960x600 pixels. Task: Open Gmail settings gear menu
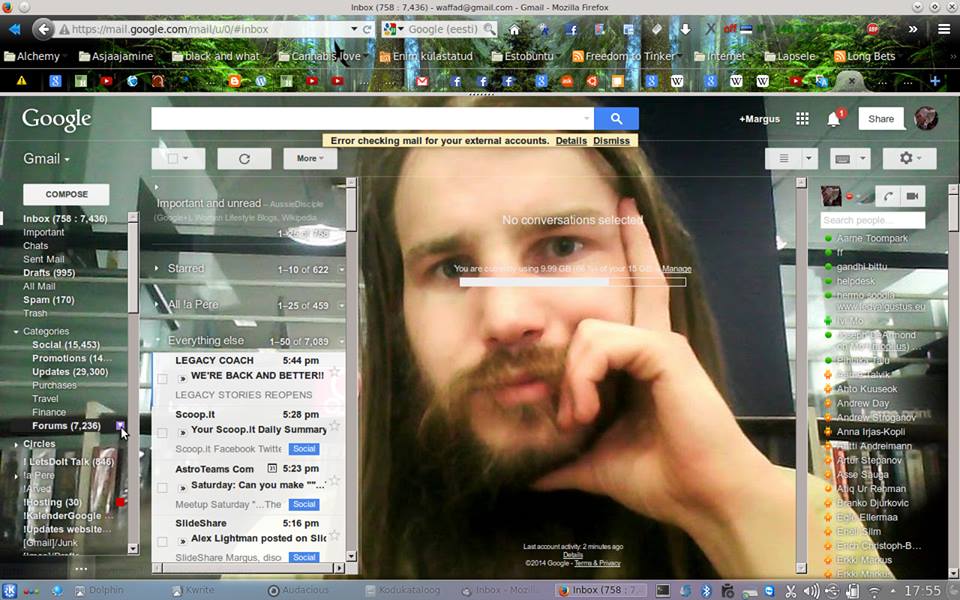click(909, 159)
